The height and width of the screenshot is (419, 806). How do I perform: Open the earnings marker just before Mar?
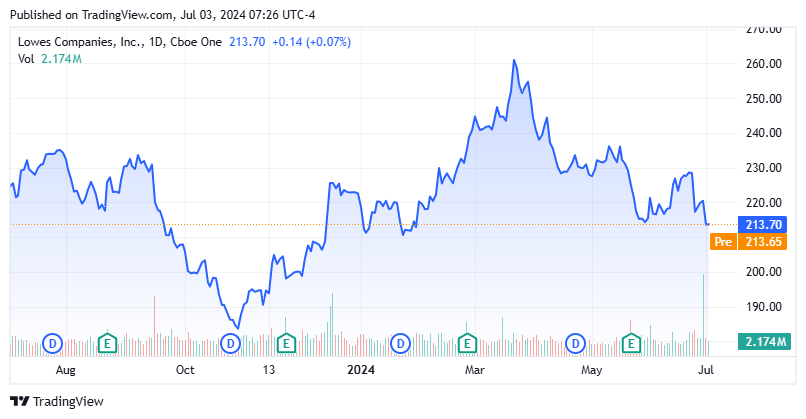[x=466, y=343]
